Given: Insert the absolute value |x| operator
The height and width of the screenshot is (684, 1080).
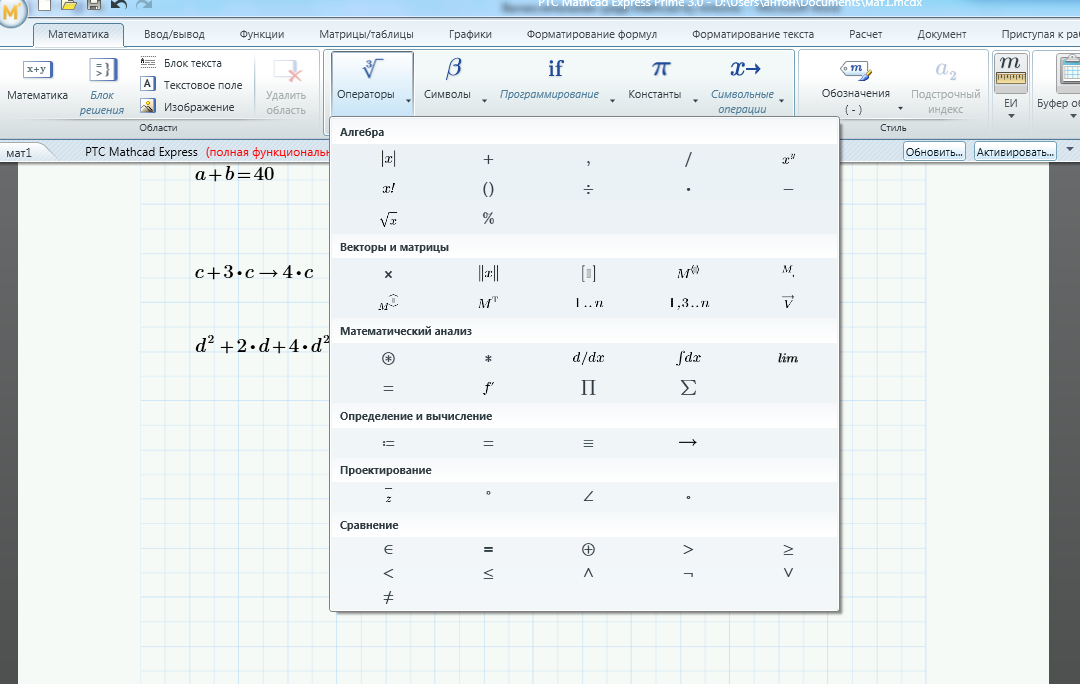Looking at the screenshot, I should tap(388, 159).
